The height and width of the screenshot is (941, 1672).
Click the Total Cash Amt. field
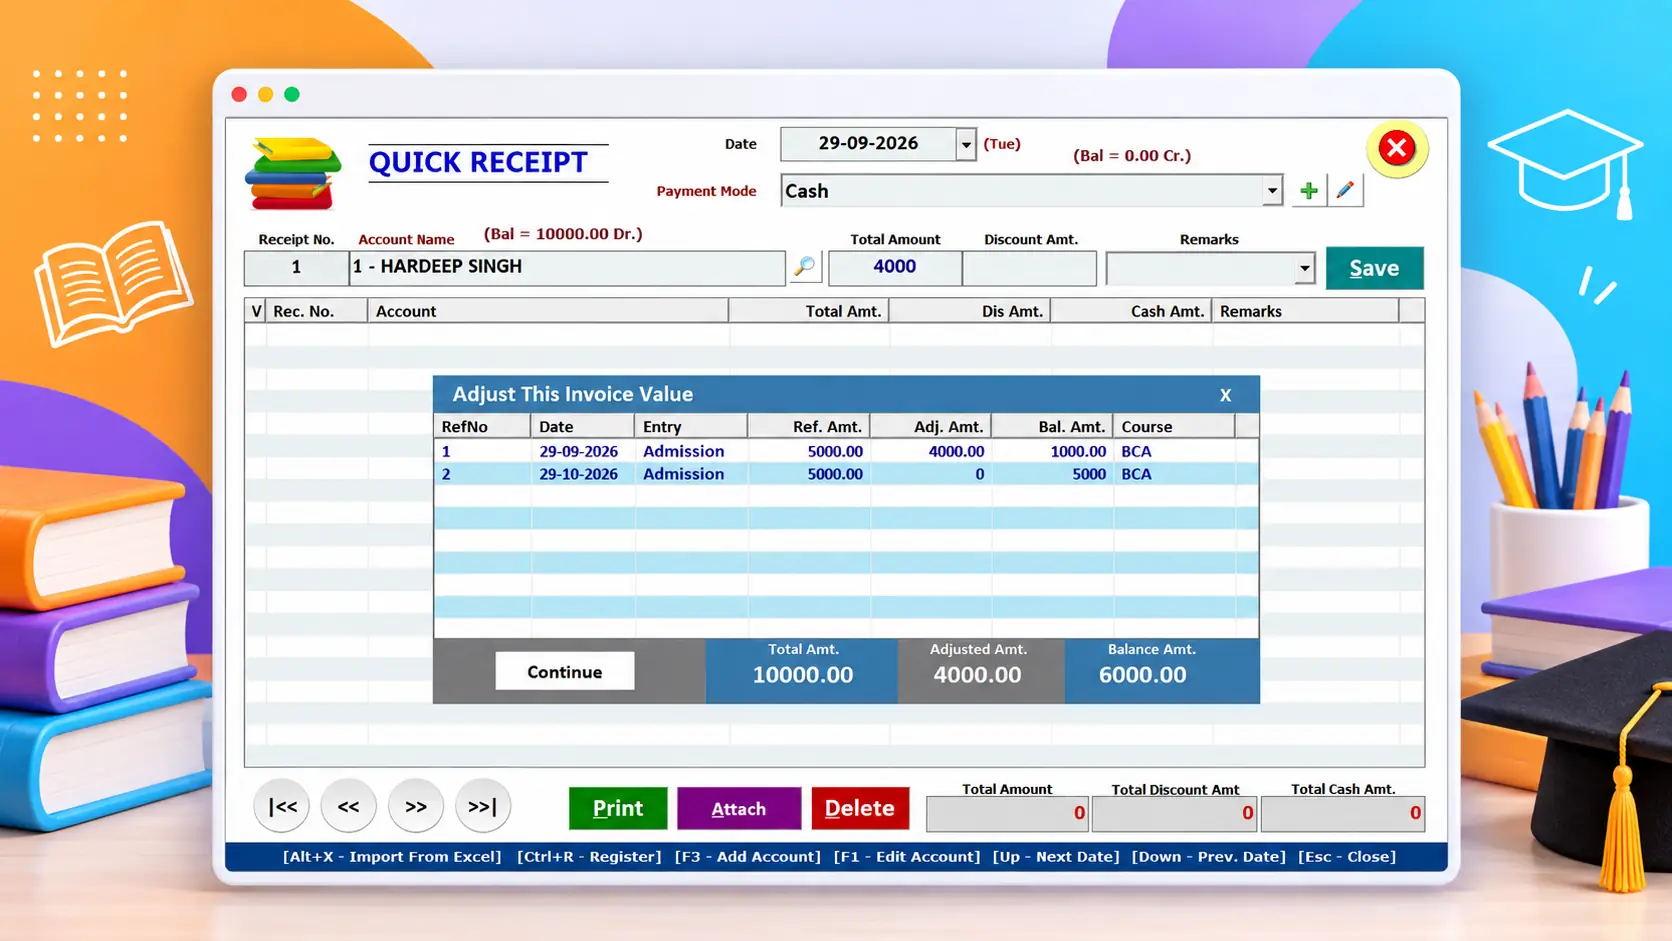click(x=1343, y=814)
